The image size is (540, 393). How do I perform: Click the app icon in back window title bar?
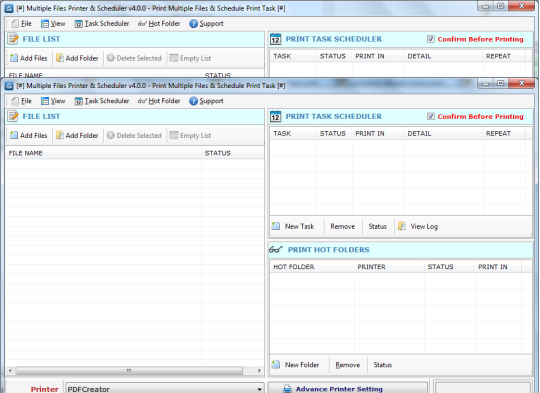click(9, 8)
